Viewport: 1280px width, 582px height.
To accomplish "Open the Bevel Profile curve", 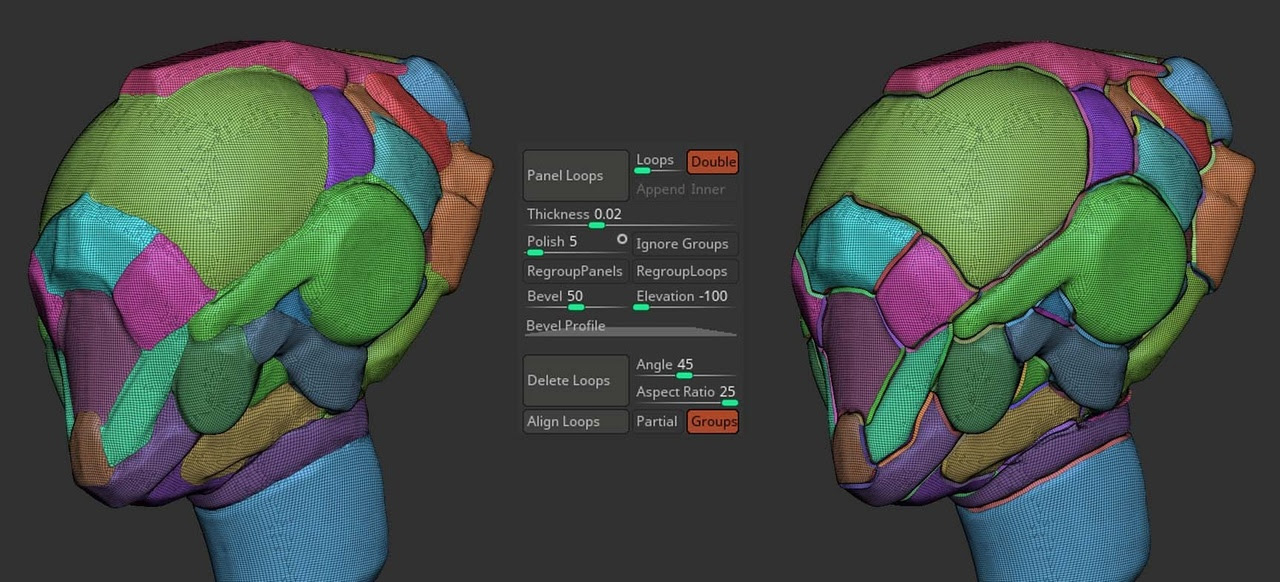I will 631,326.
